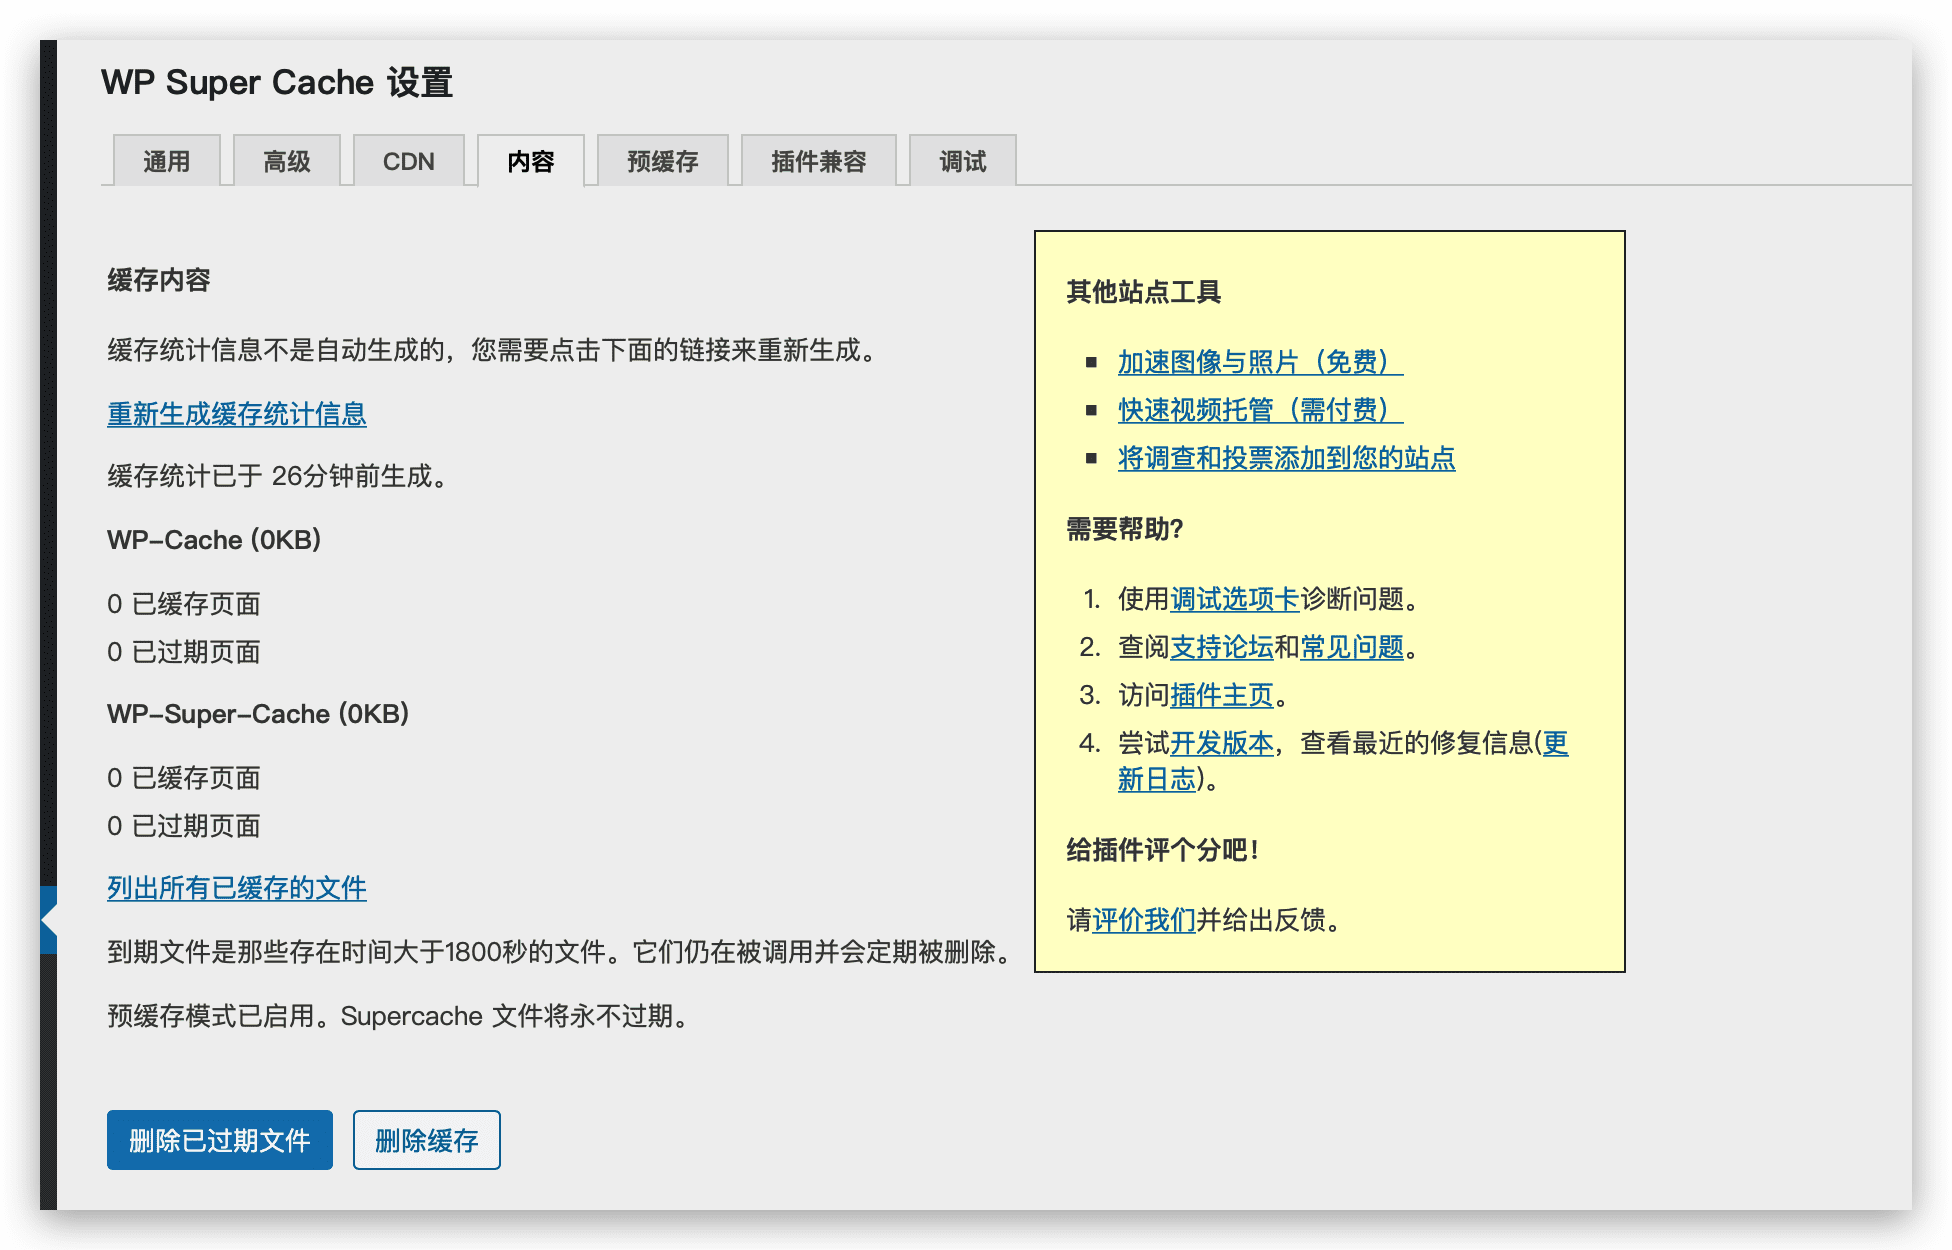This screenshot has width=1952, height=1250.
Task: Go to the 预缓存 tab
Action: (662, 160)
